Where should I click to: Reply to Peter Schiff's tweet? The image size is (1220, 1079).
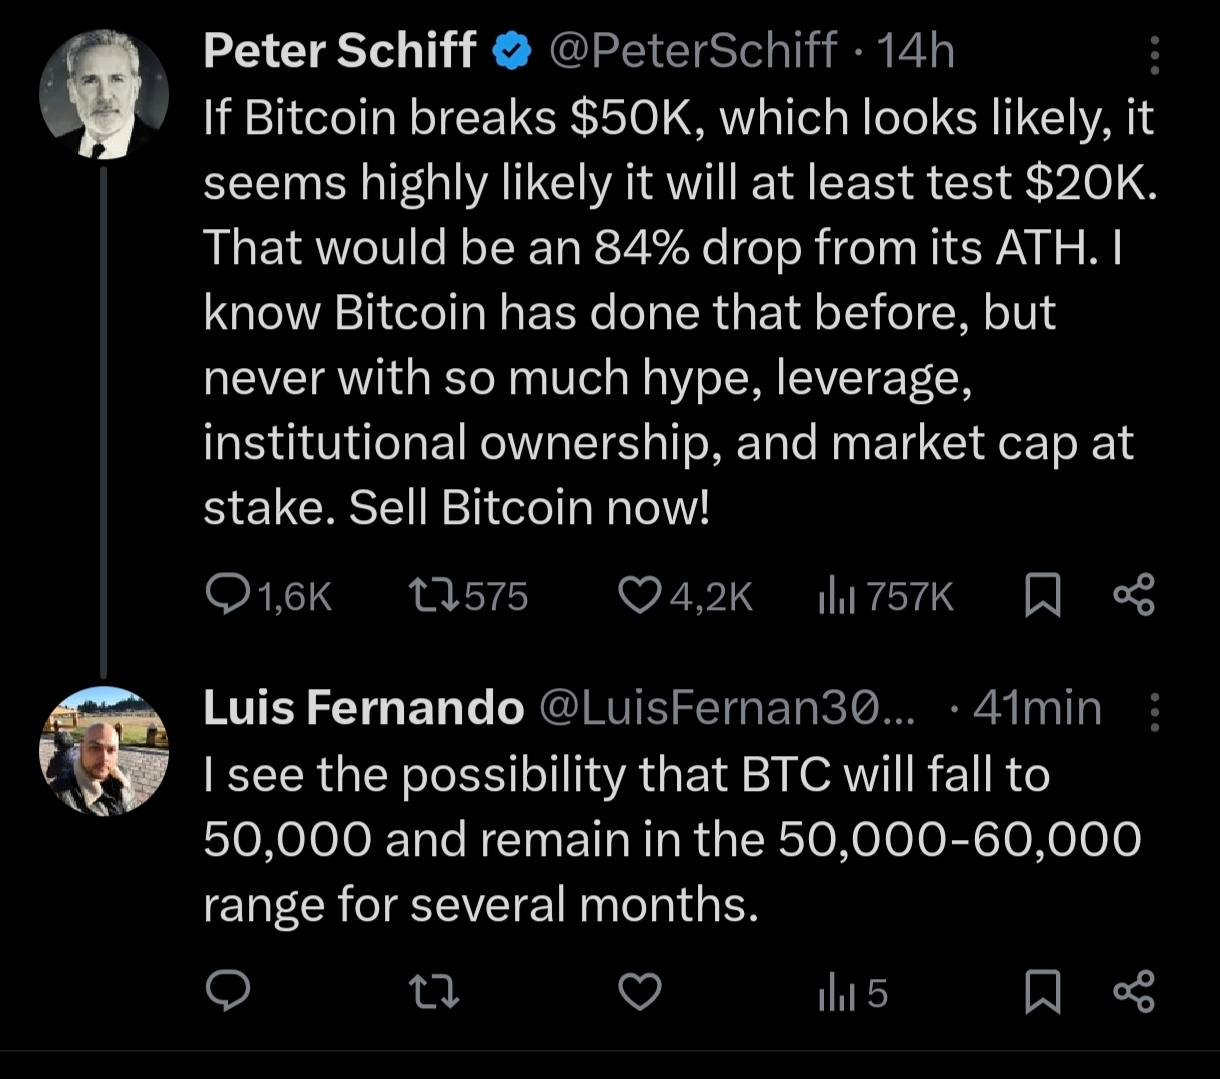point(228,597)
